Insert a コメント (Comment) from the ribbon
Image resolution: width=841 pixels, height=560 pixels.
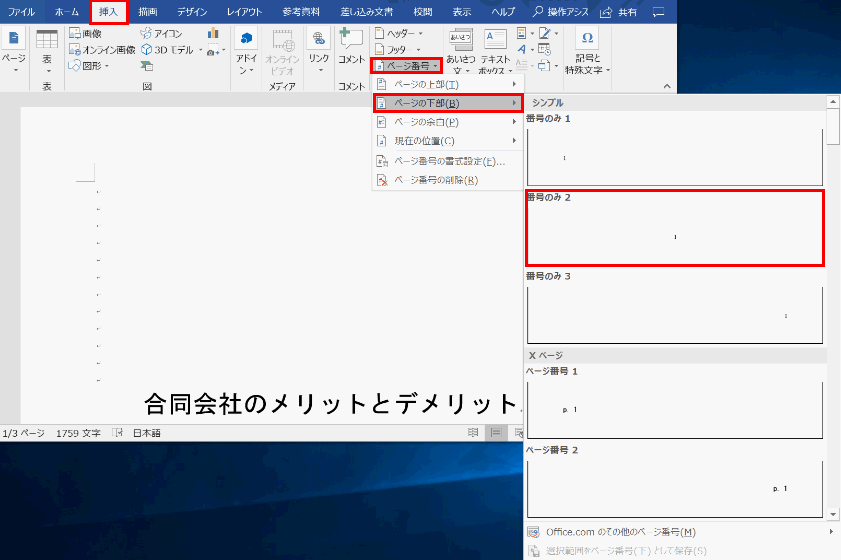[x=351, y=47]
